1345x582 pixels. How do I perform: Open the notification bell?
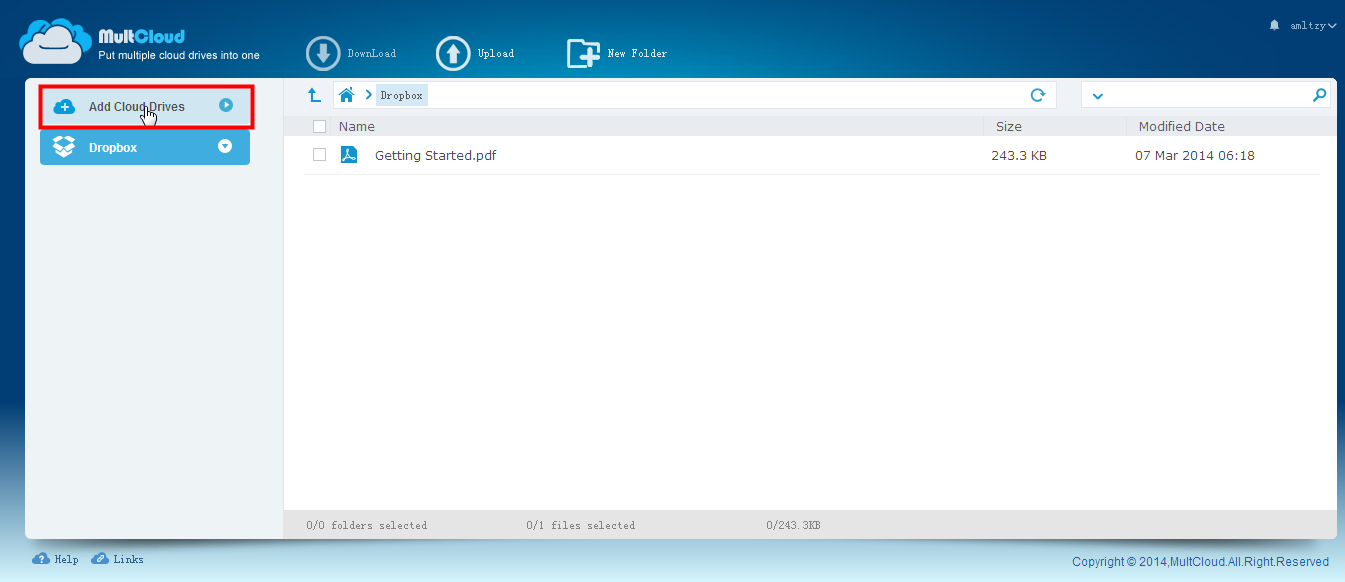click(1274, 25)
